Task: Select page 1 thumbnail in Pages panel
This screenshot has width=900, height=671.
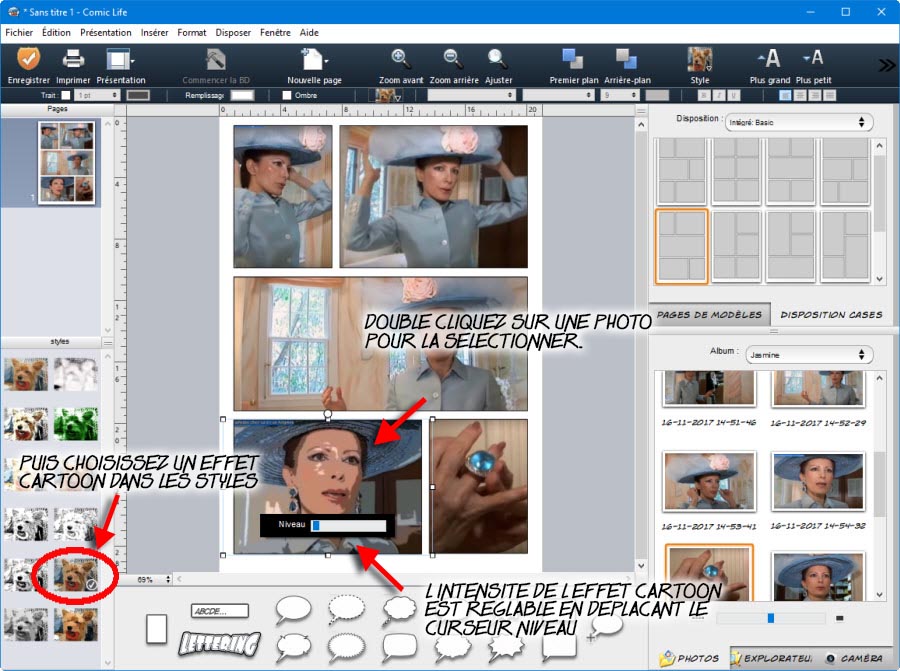Action: tap(66, 162)
